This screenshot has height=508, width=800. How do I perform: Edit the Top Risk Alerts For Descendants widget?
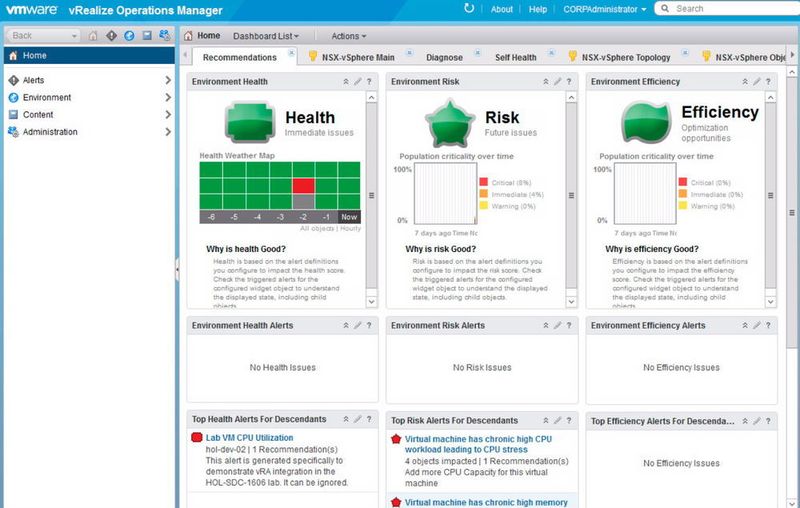(x=558, y=421)
